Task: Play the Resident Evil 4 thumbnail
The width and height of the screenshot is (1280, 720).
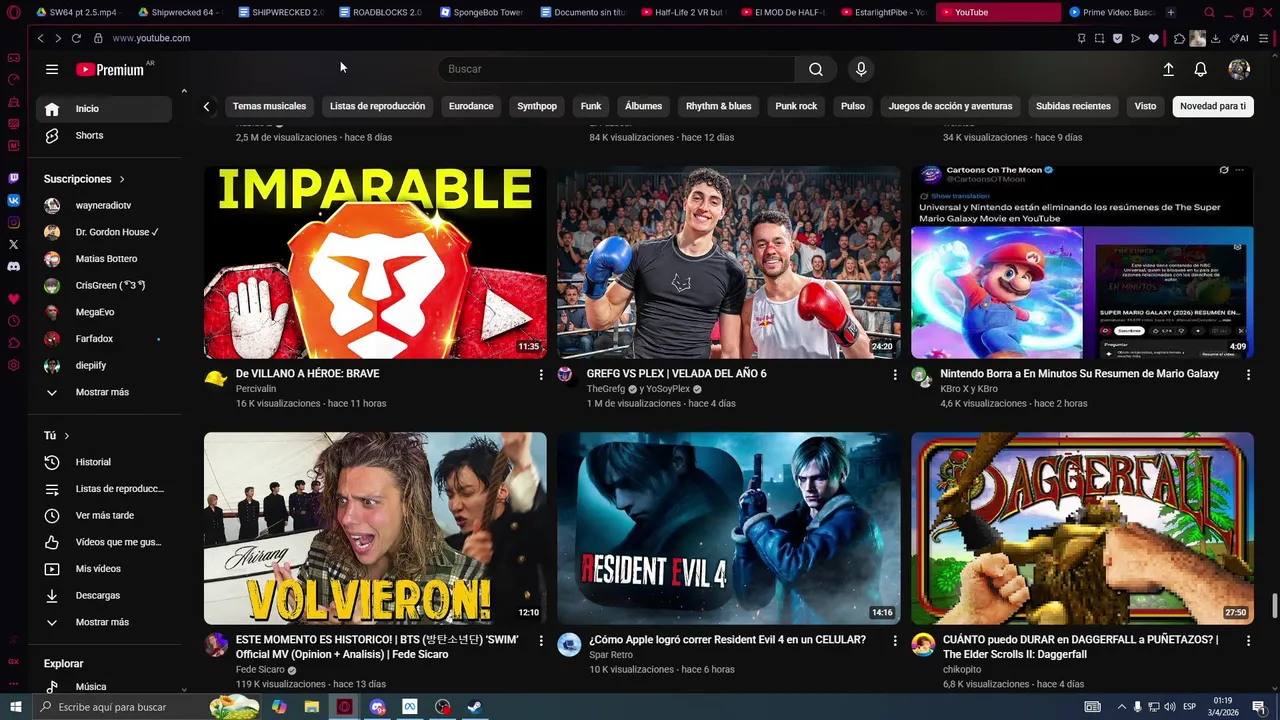Action: (x=728, y=528)
